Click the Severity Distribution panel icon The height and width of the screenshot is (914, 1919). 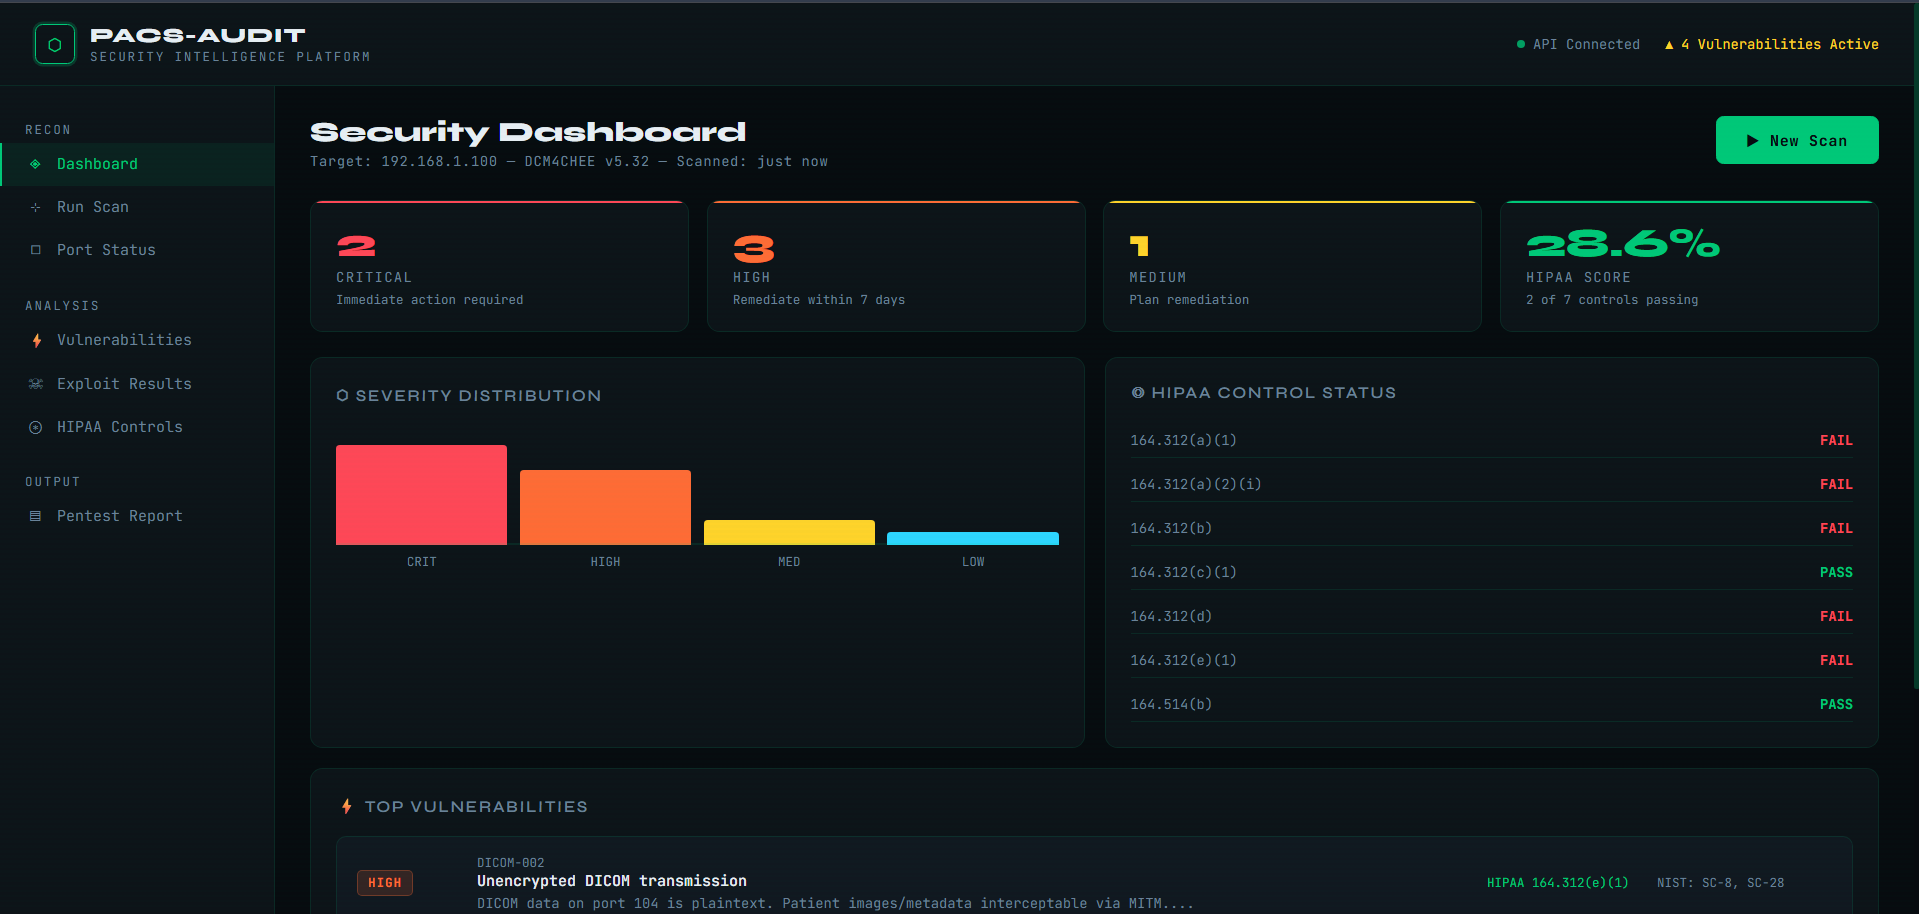(x=342, y=396)
